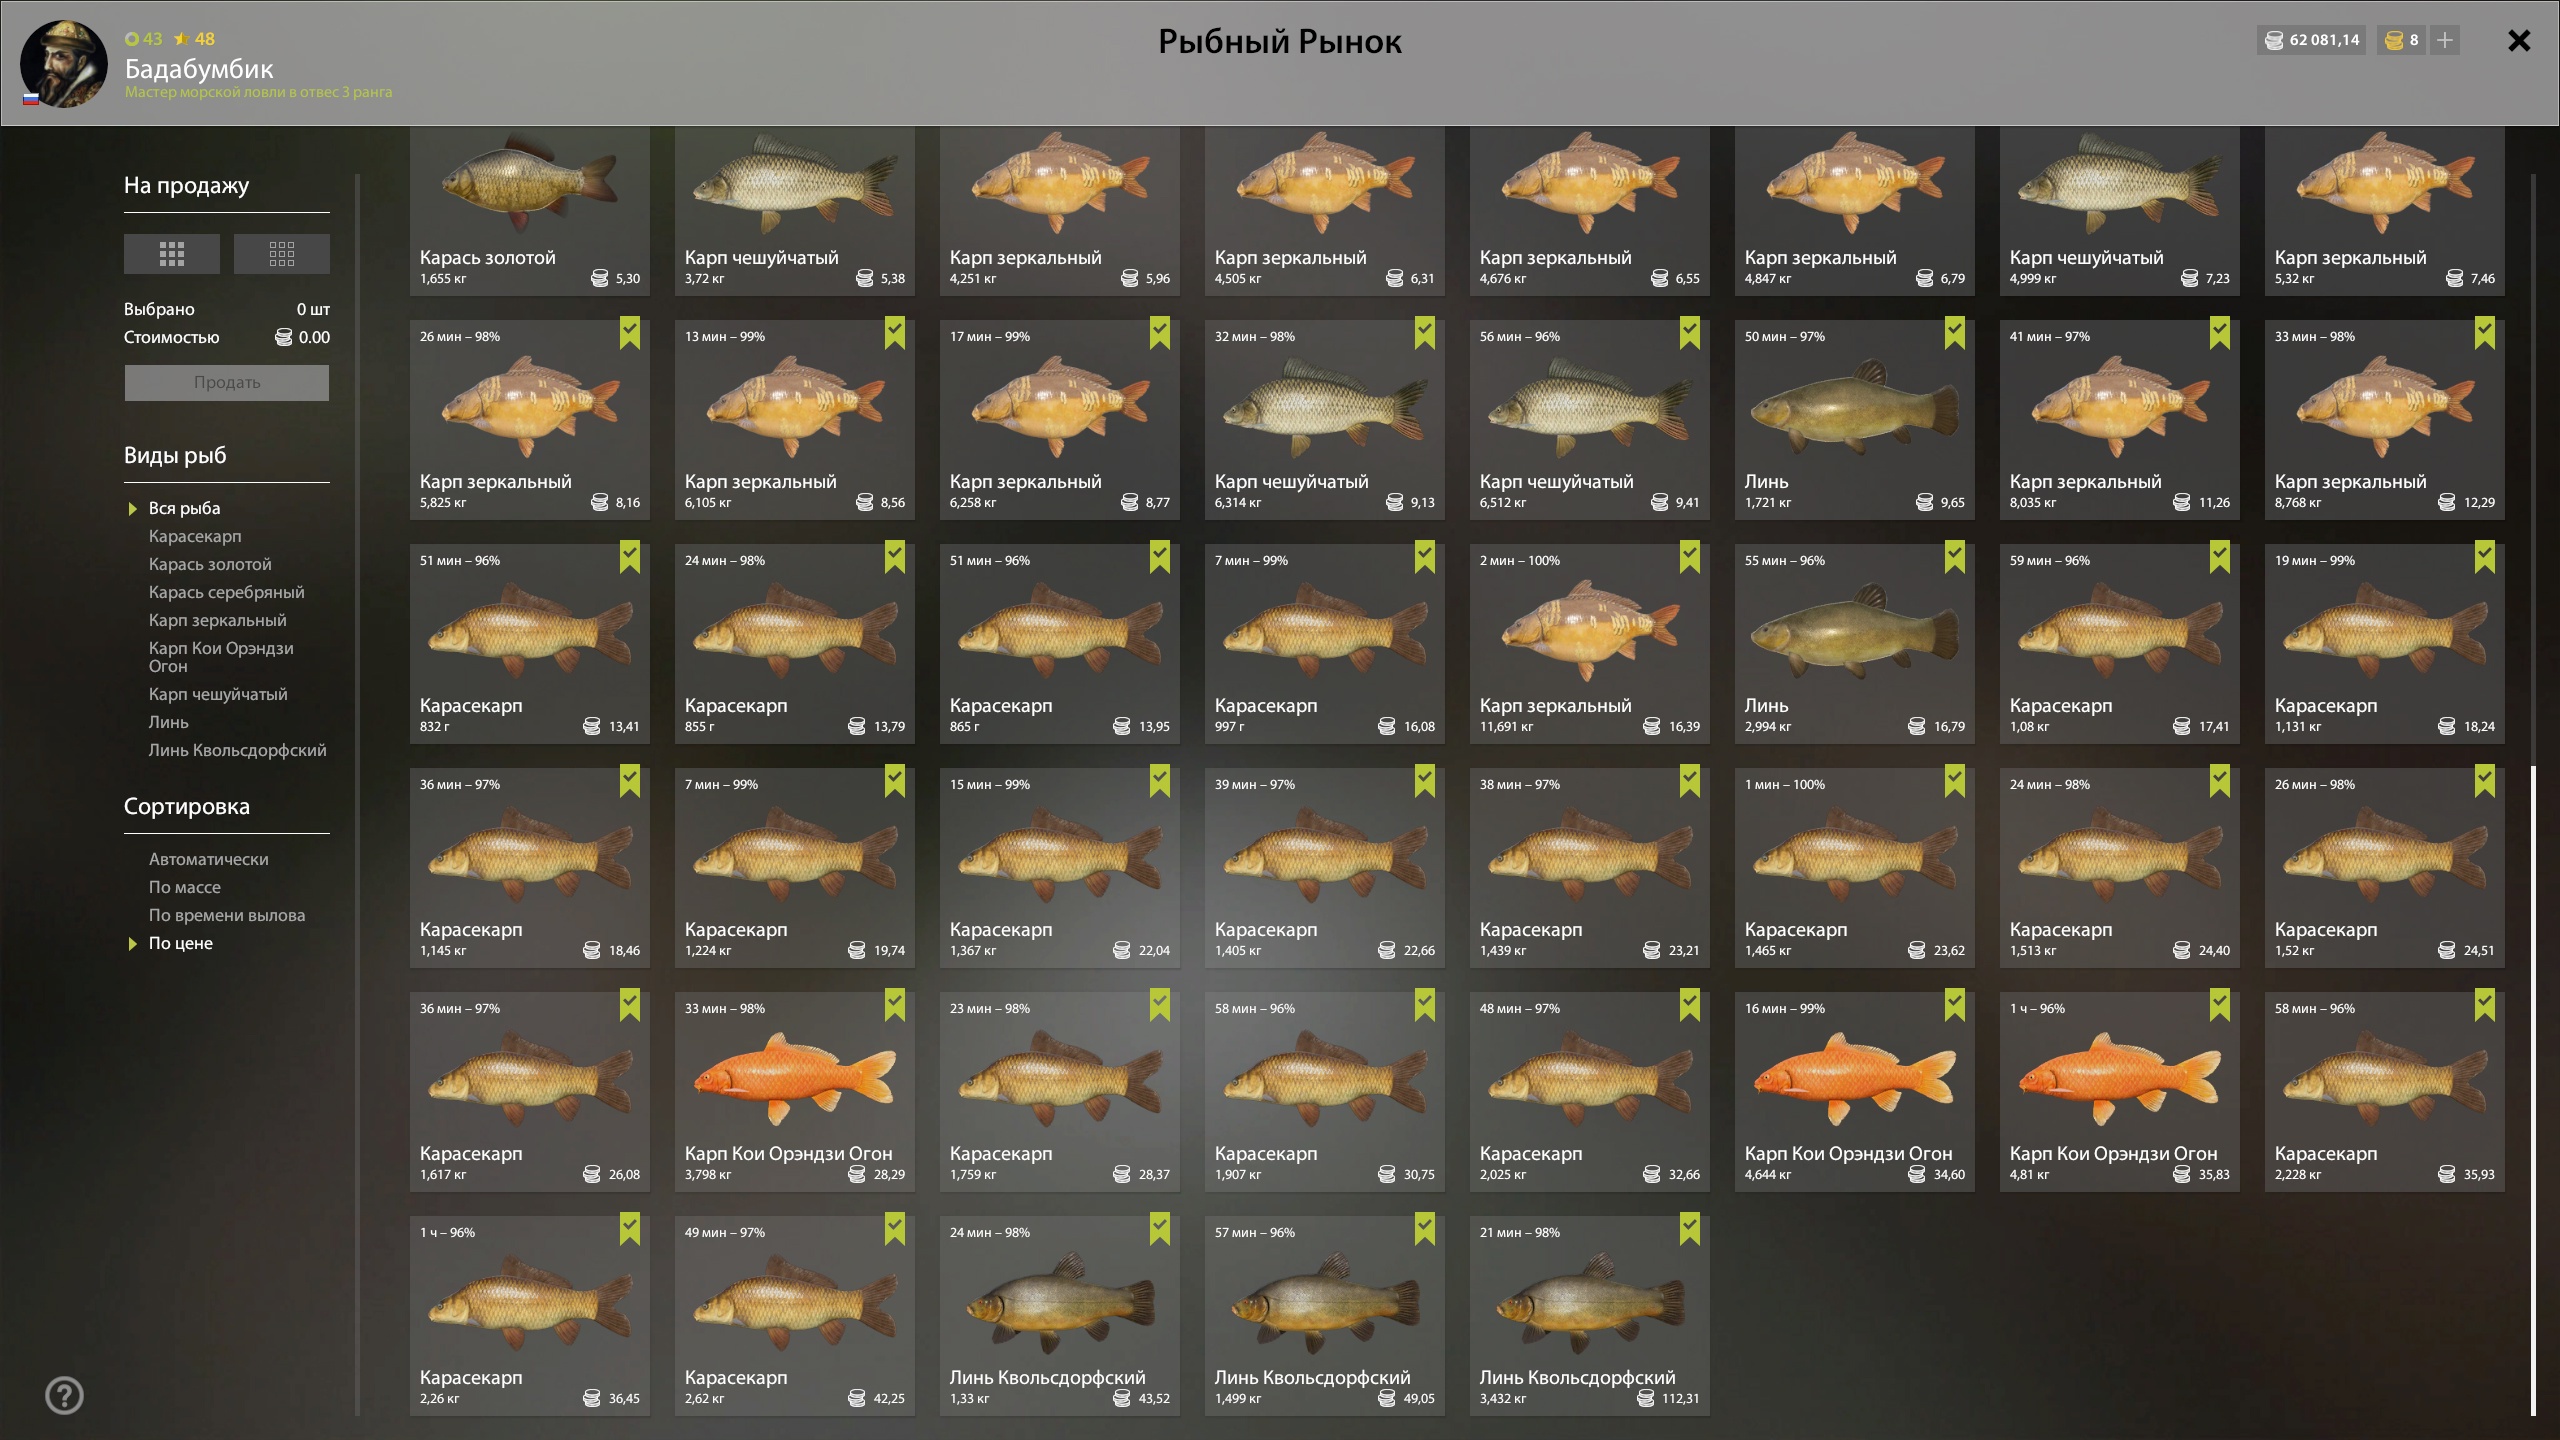Click the plus icon to add gold
This screenshot has height=1440, width=2560.
coord(2445,40)
